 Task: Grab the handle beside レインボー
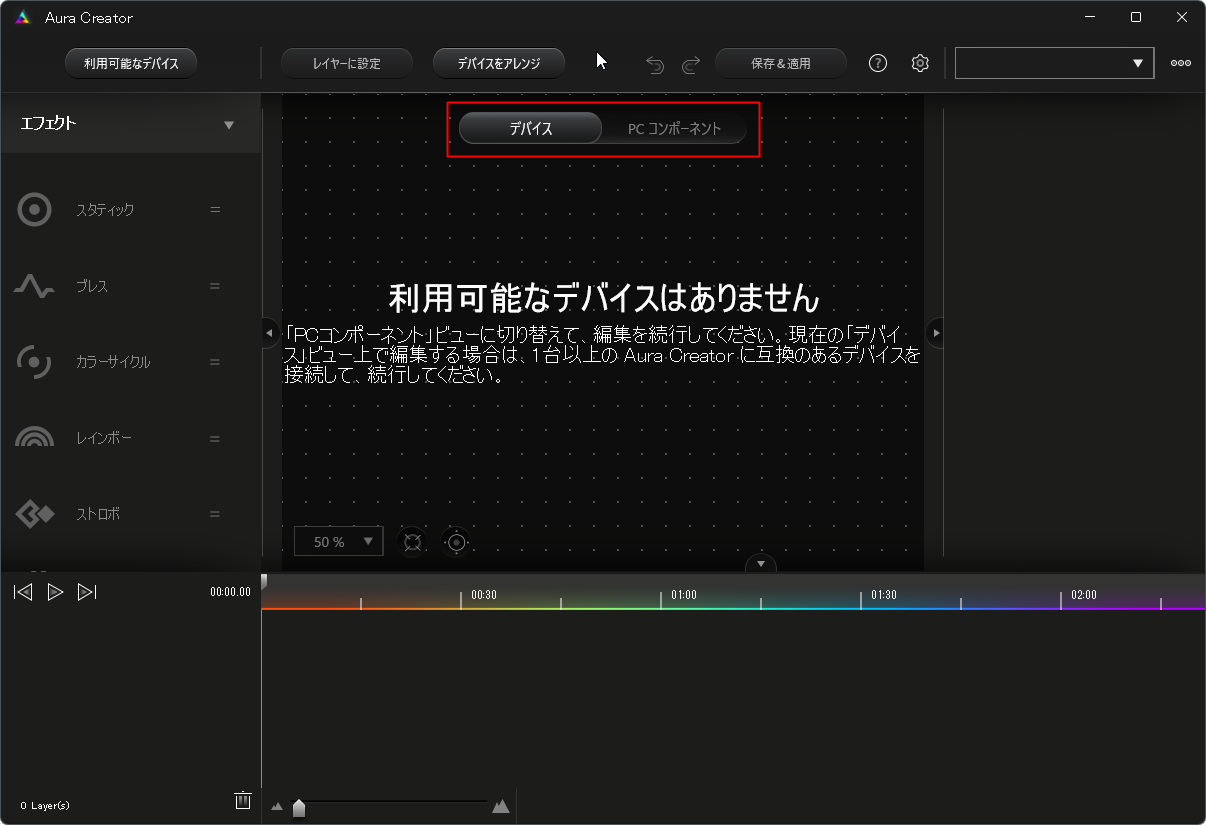coord(215,438)
